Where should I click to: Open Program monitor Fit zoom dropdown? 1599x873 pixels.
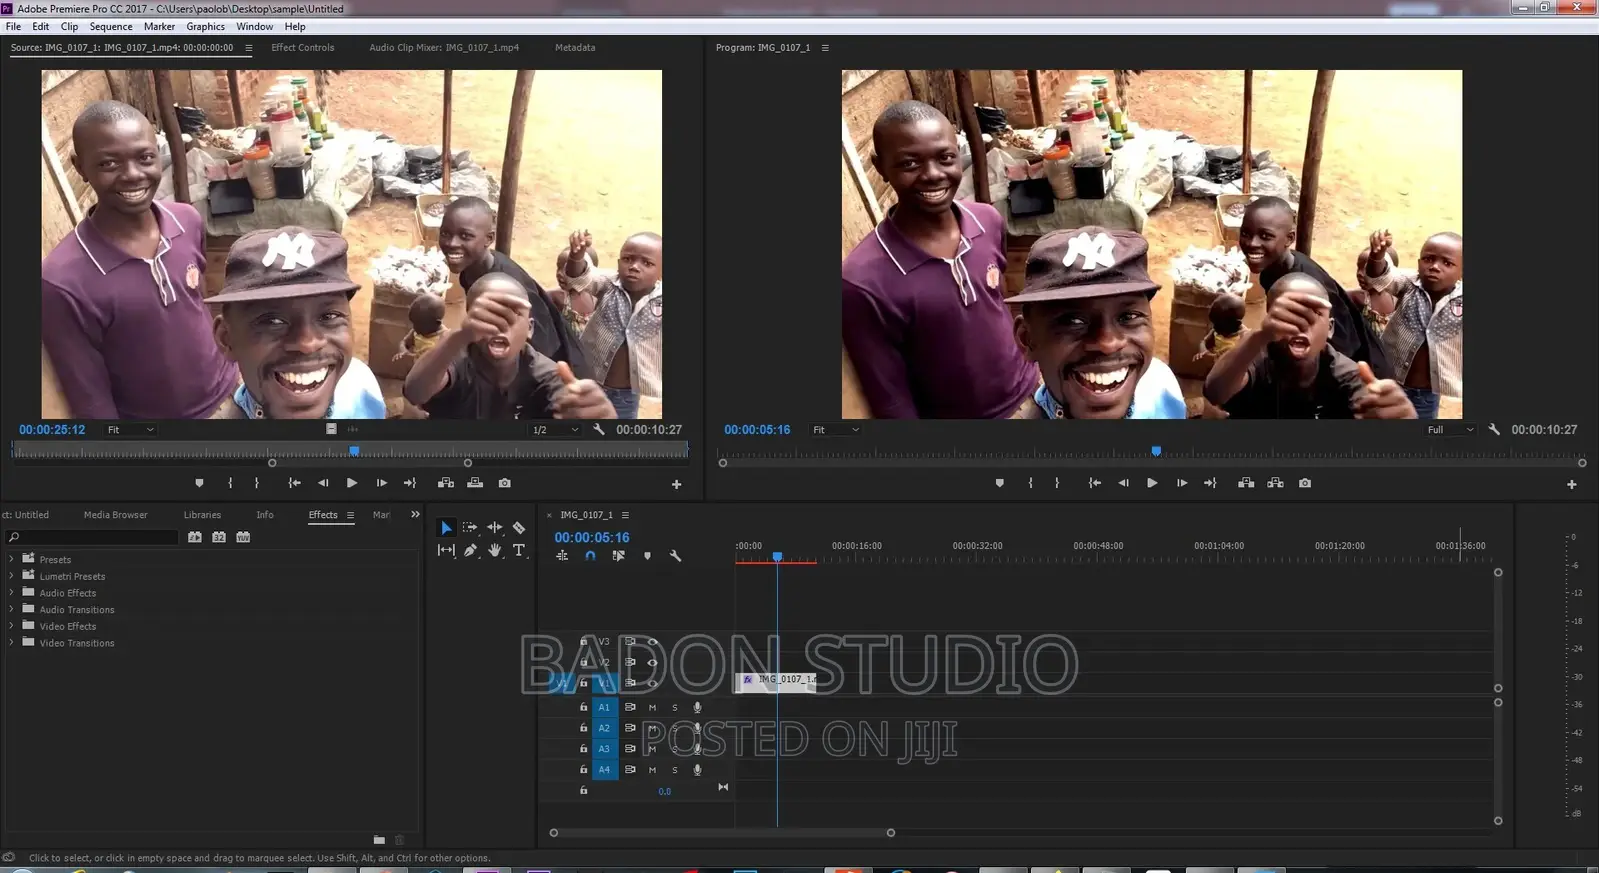(x=835, y=430)
